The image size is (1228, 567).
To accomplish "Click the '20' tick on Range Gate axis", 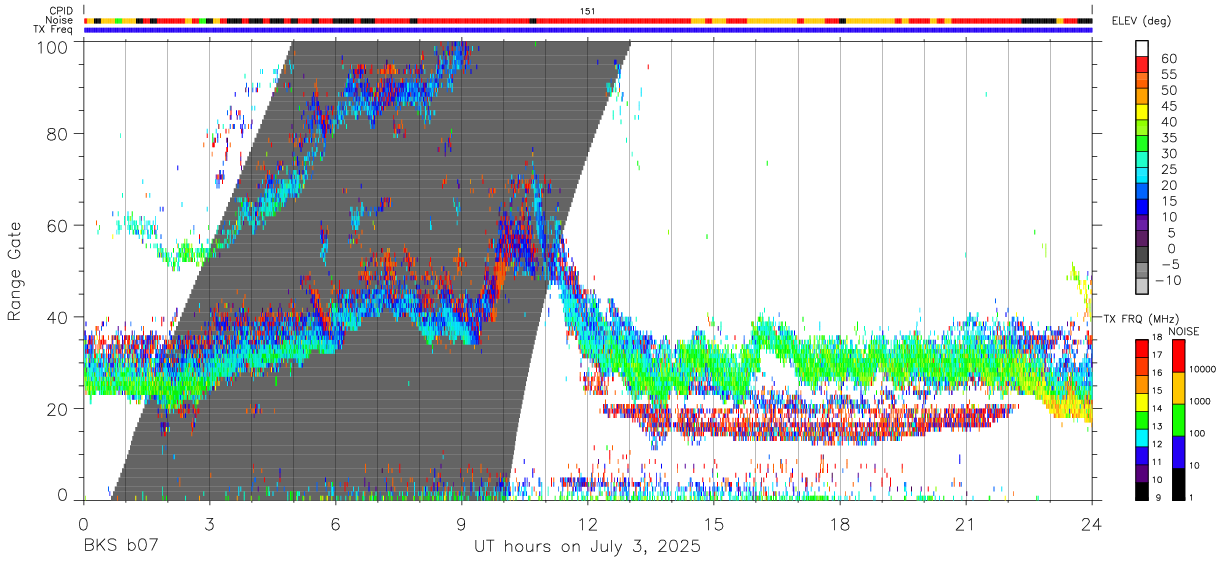I will [x=59, y=409].
